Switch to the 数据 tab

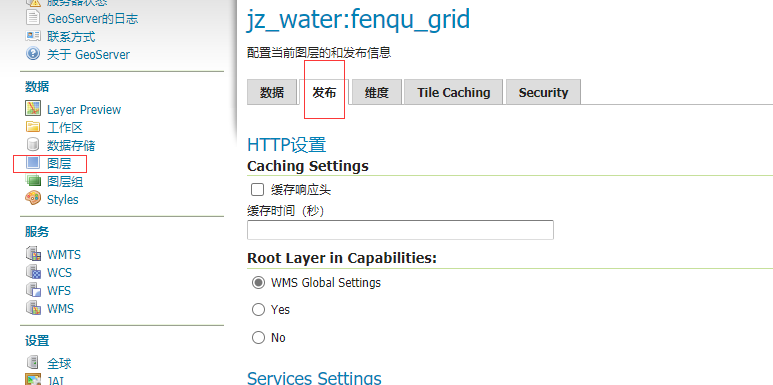click(x=272, y=92)
